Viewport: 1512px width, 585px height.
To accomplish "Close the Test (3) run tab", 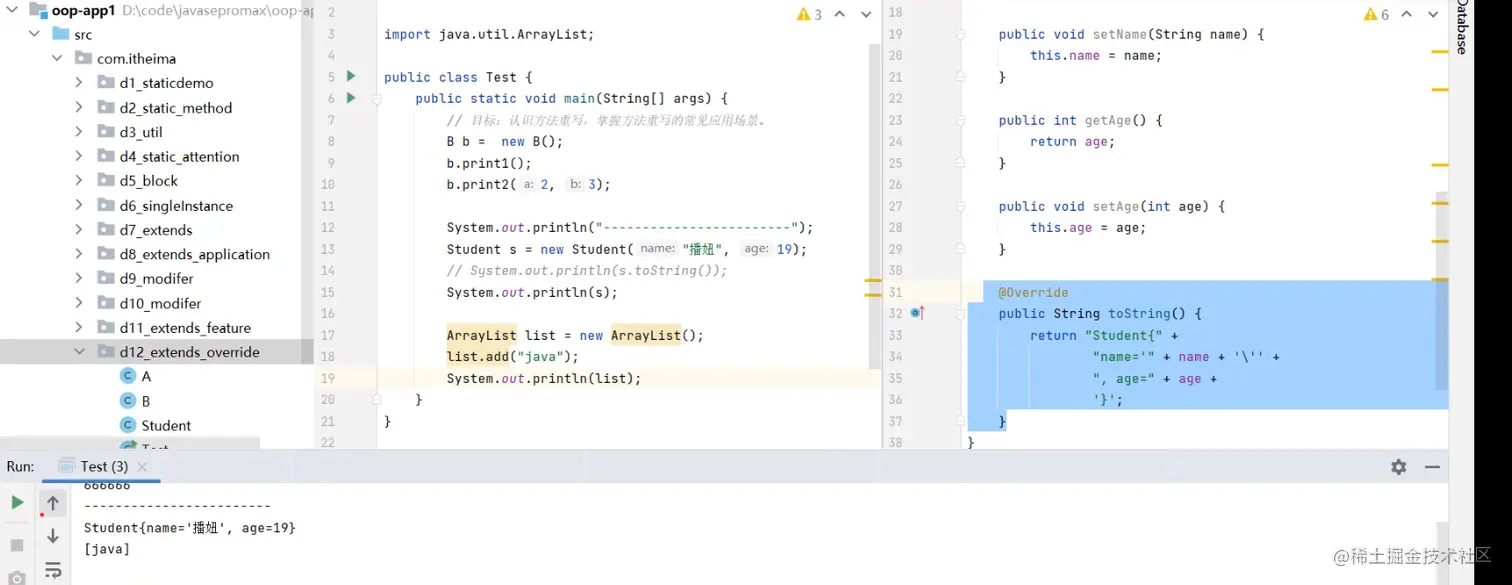I will click(142, 467).
